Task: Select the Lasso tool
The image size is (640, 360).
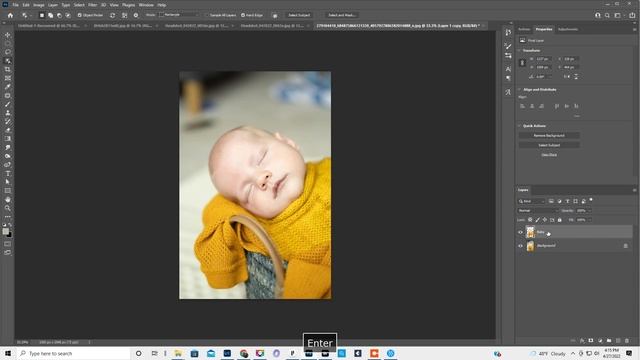Action: [8, 52]
